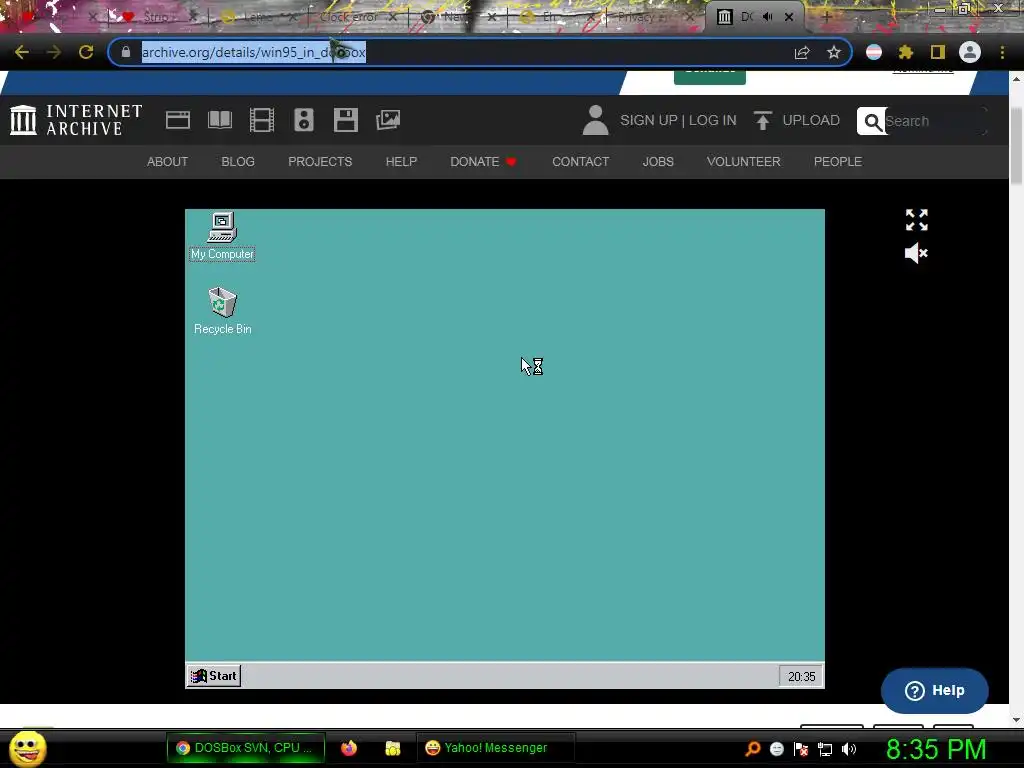Click the page vertical scrollbar thumb
Viewport: 1024px width, 768px height.
click(1016, 145)
